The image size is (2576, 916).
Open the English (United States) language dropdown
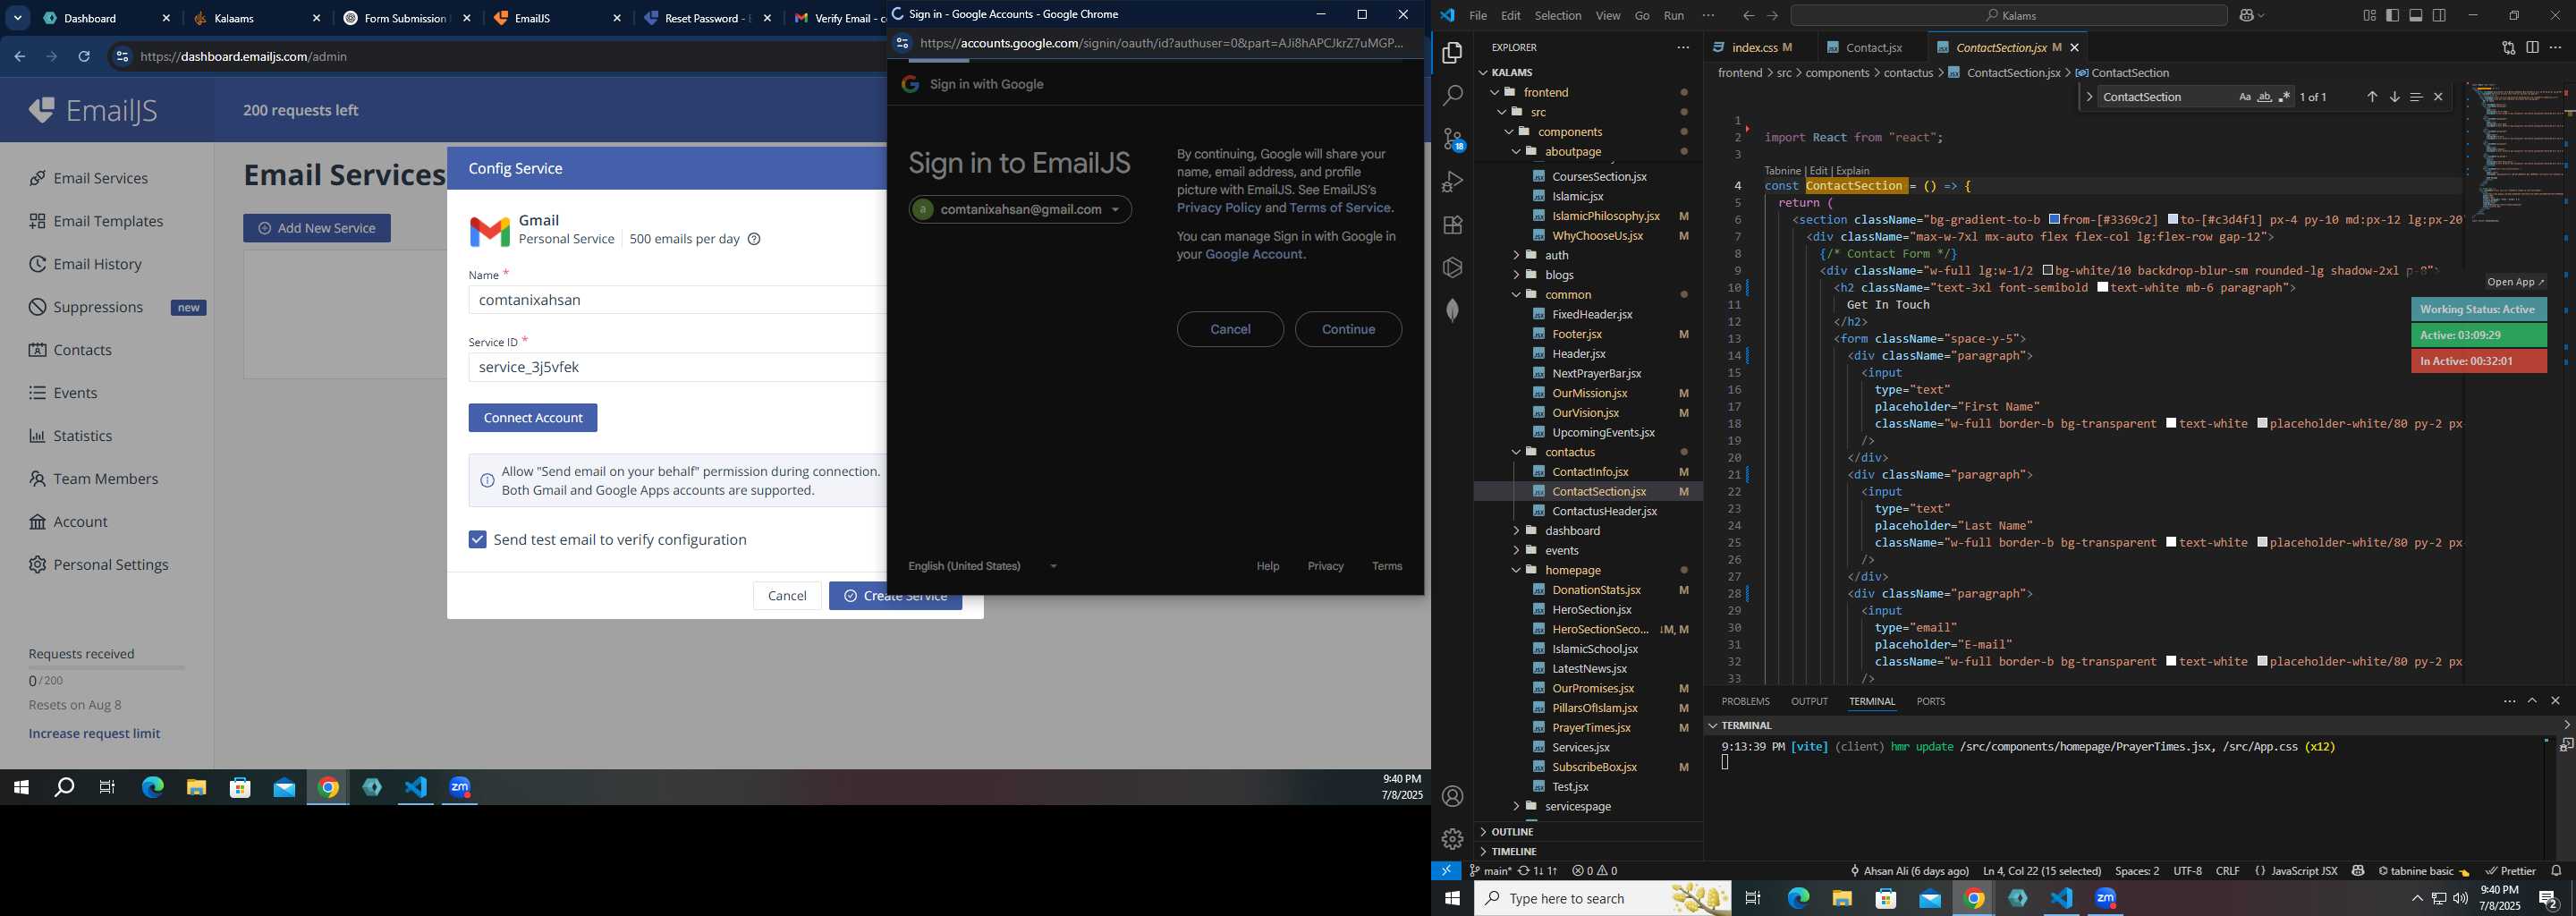tap(983, 566)
